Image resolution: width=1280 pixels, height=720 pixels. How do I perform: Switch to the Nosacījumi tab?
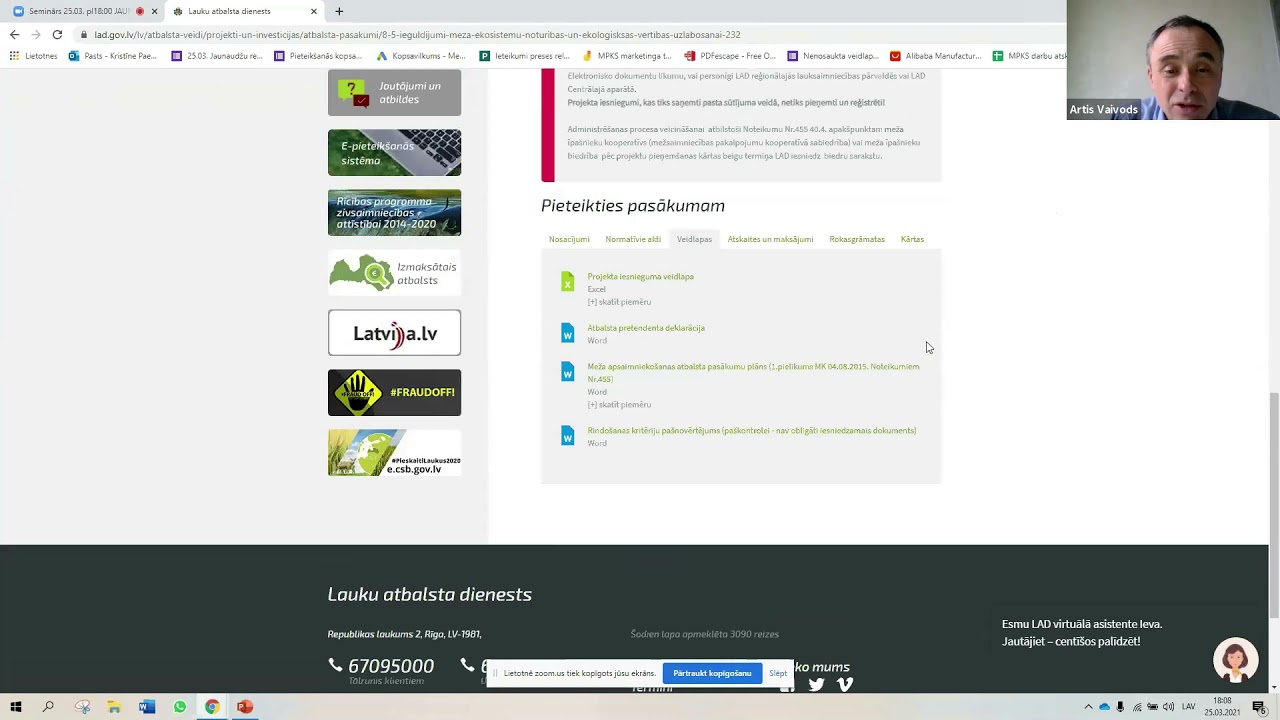point(569,239)
